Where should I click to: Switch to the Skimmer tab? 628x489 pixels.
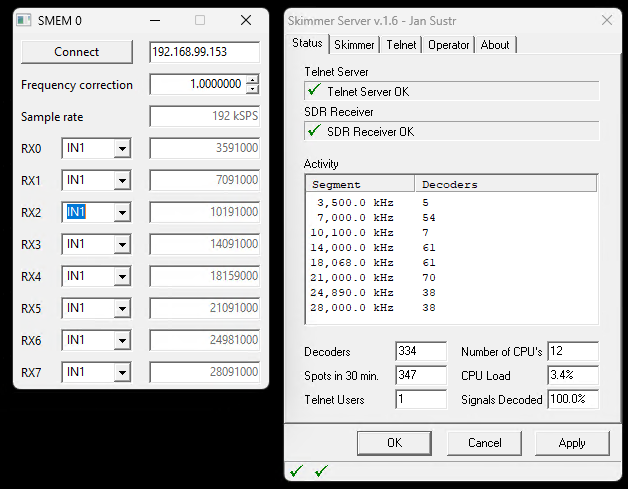354,45
